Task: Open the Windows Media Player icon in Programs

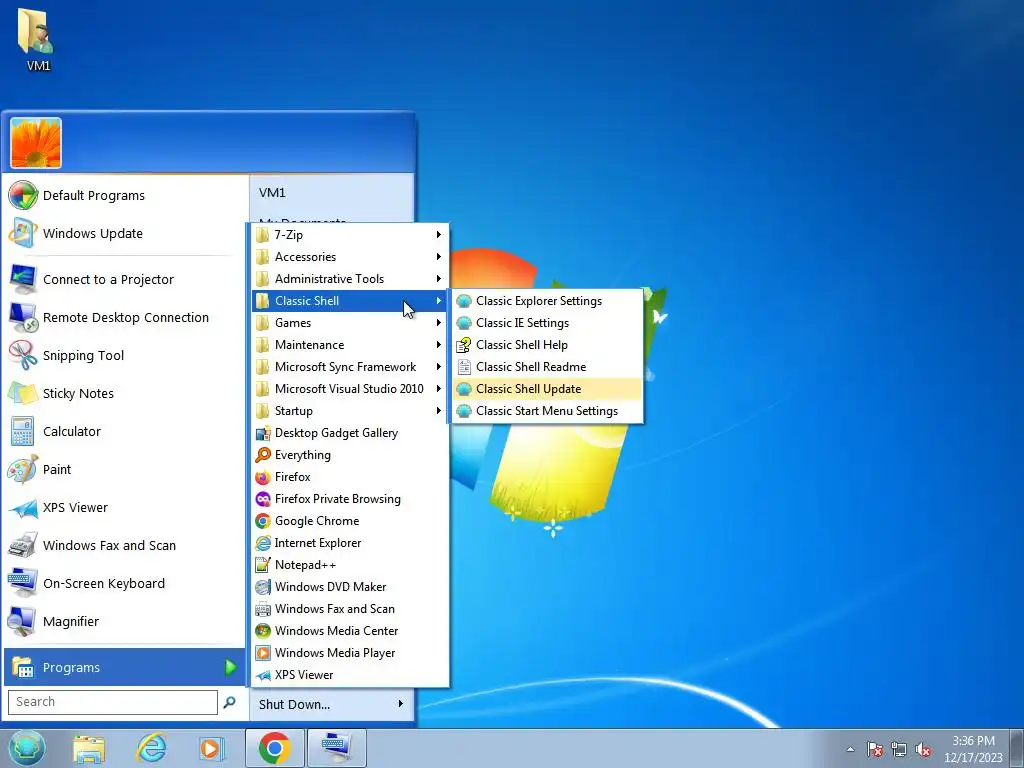Action: click(263, 653)
